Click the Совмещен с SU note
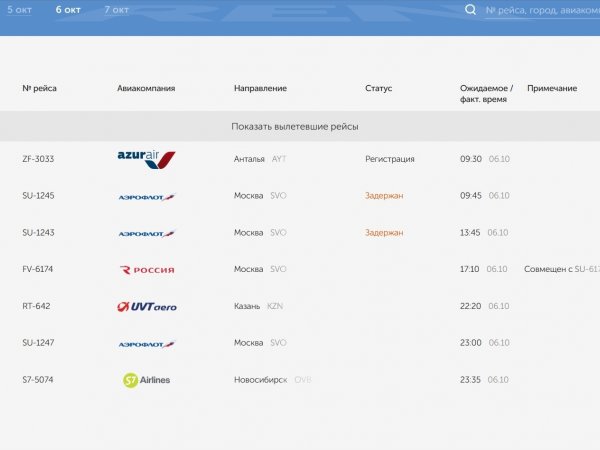Viewport: 600px width, 450px height. (562, 269)
